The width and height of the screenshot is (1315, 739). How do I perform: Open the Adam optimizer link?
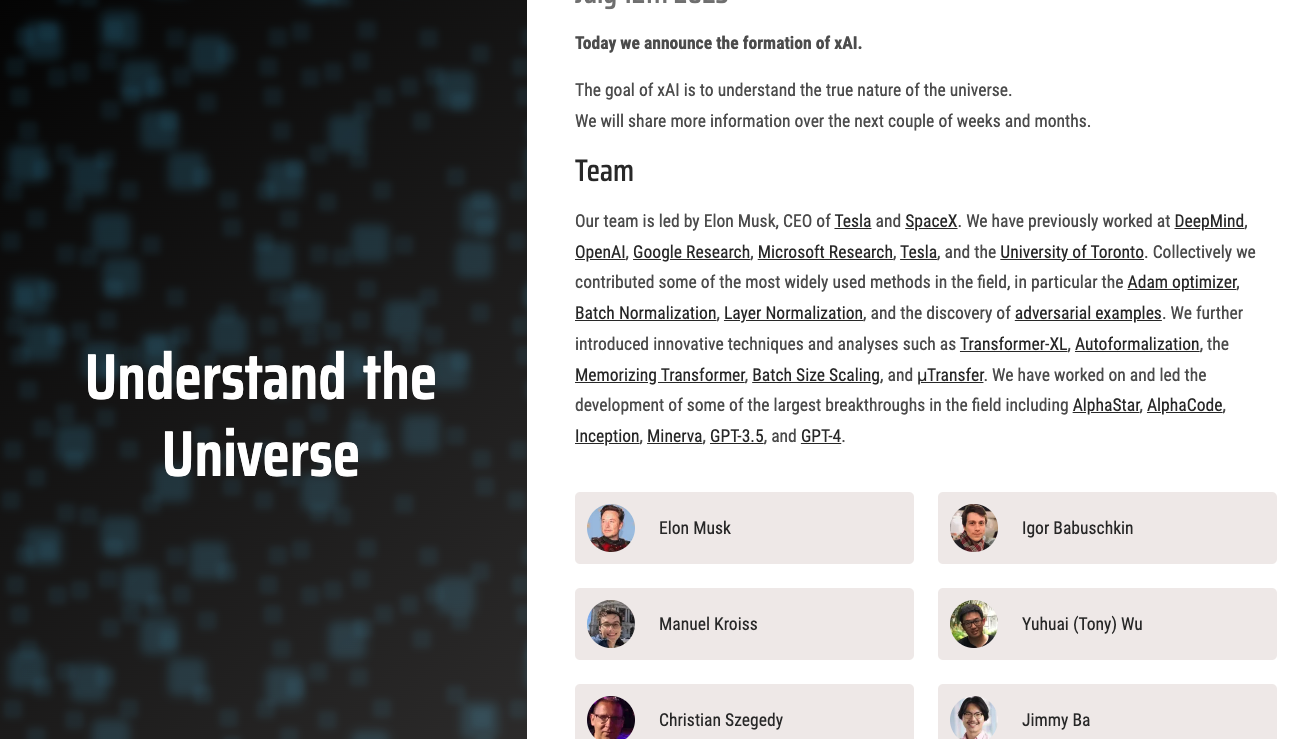(1181, 282)
